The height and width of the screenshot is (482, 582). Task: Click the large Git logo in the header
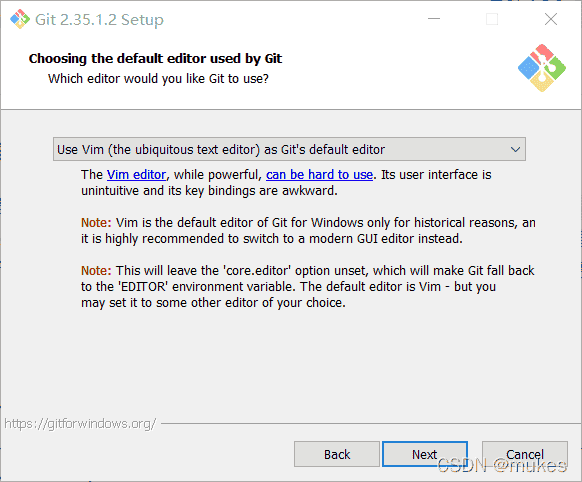tap(542, 68)
